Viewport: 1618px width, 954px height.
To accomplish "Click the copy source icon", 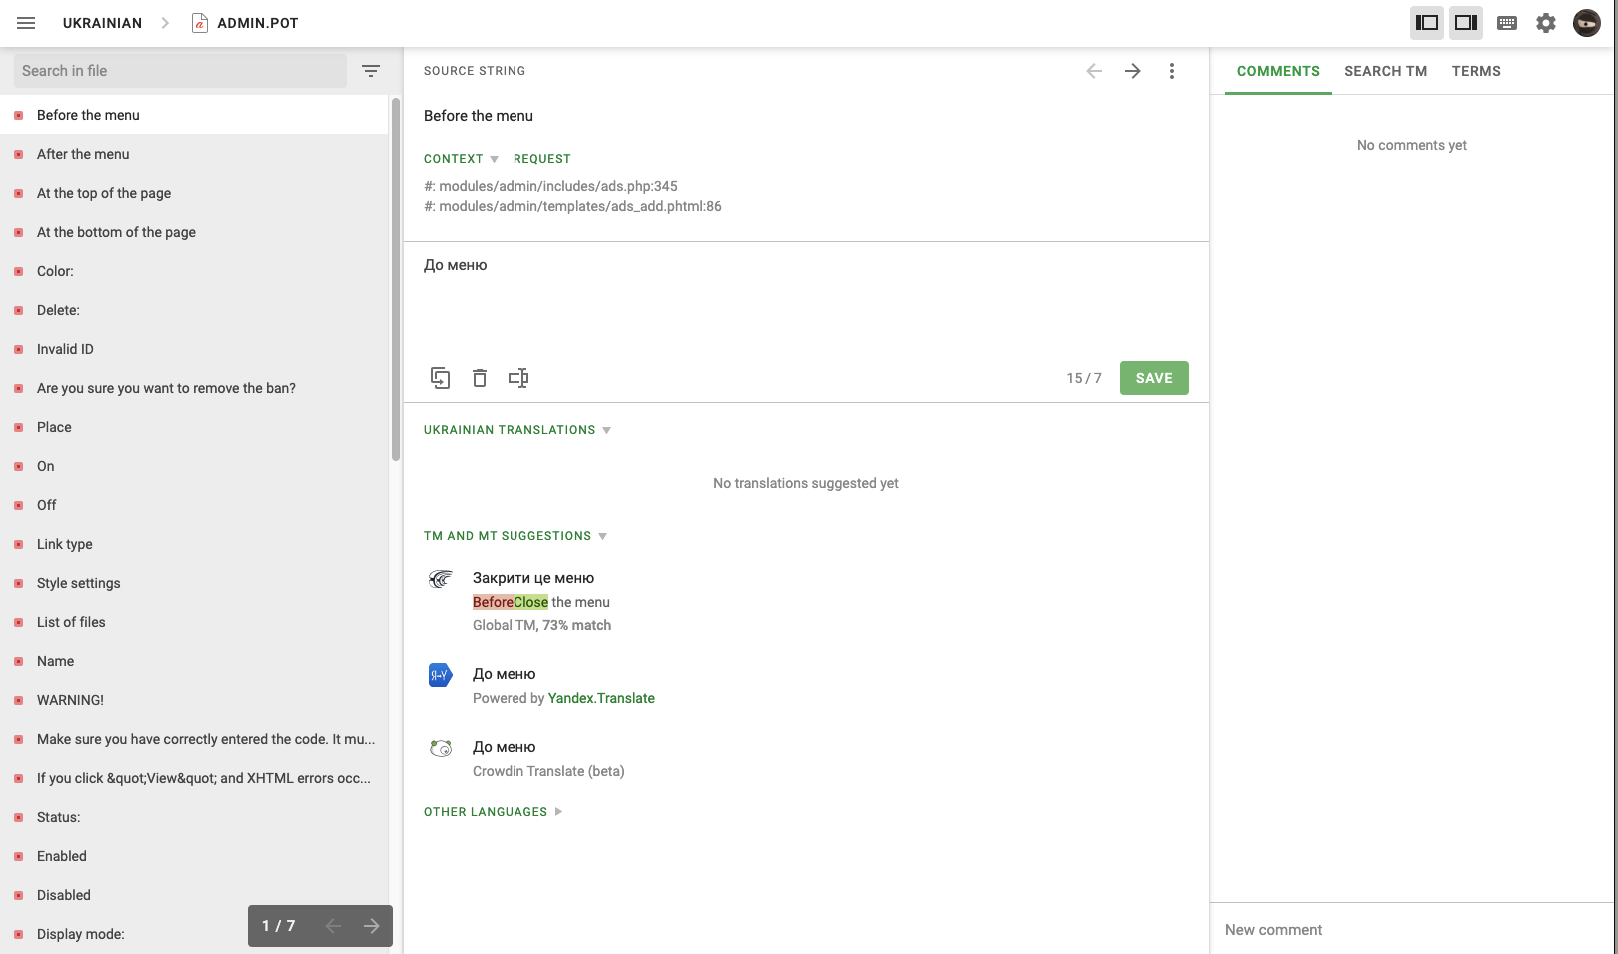I will [x=440, y=378].
